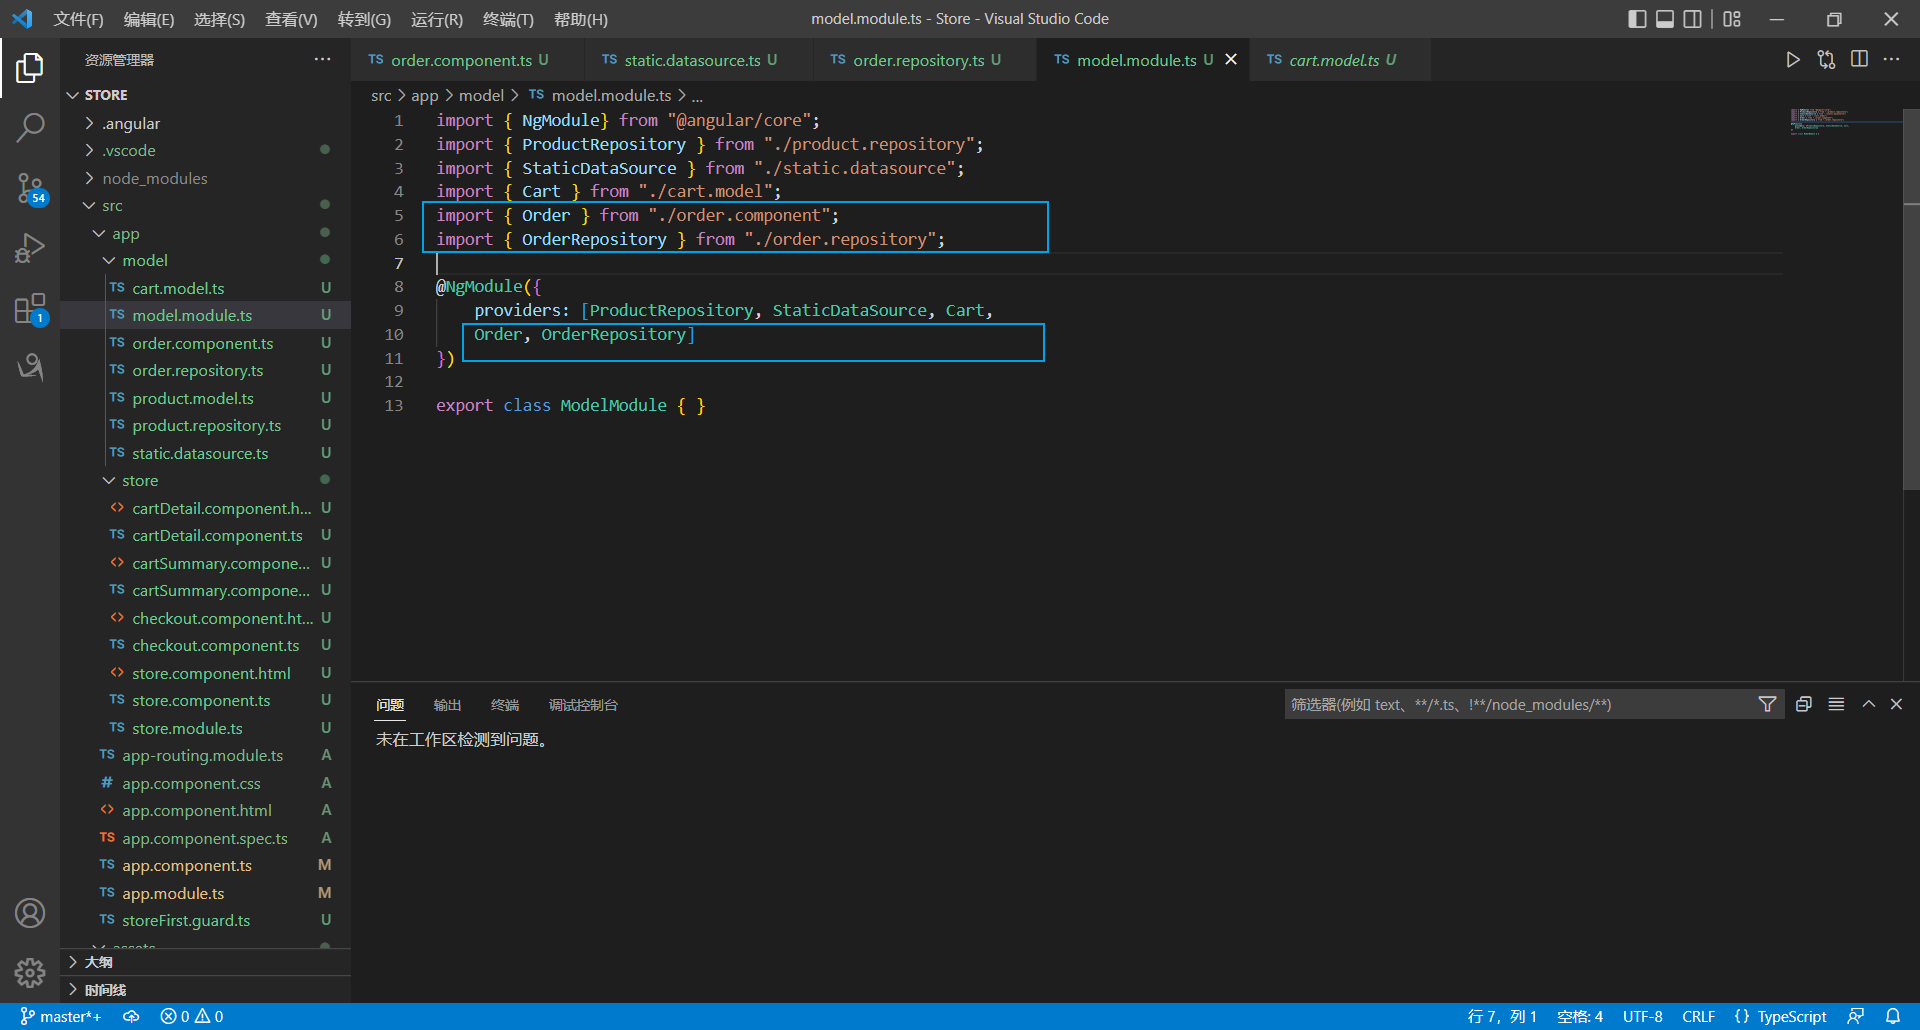This screenshot has width=1920, height=1030.
Task: Click the problems filter input field
Action: [1518, 705]
